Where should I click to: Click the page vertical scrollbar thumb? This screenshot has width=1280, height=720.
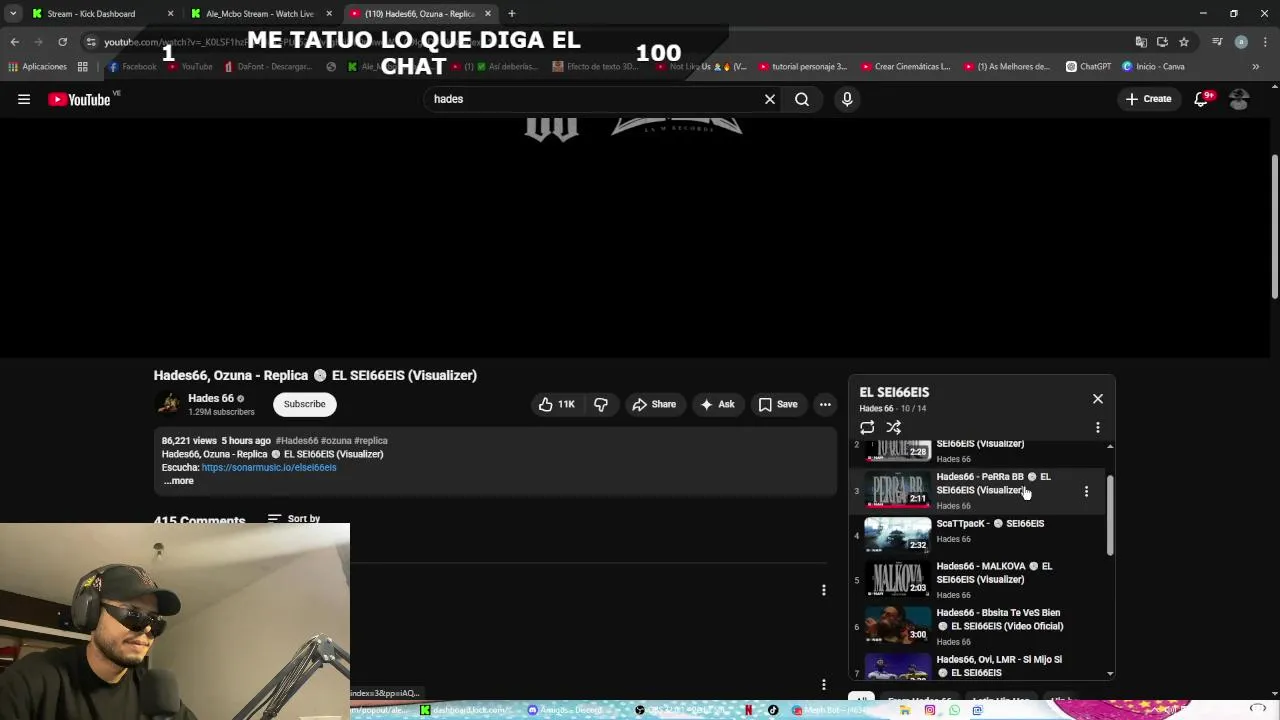point(1275,226)
